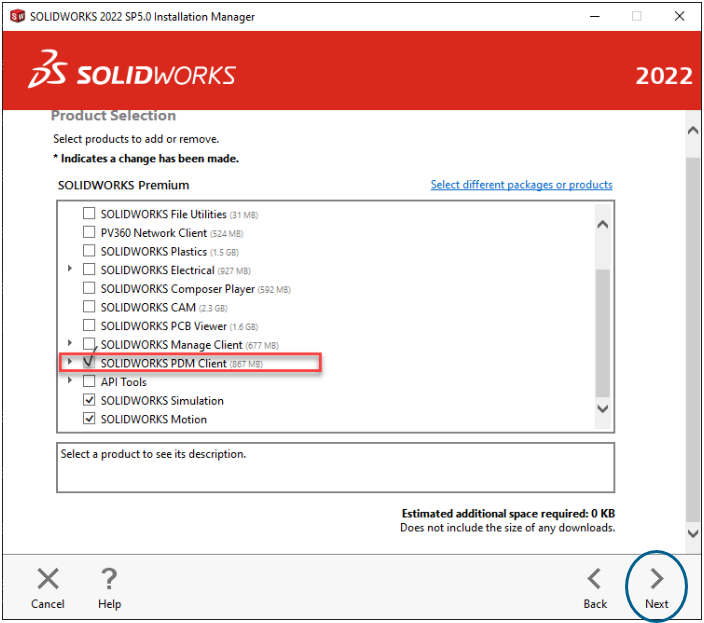Screen dimensions: 704x623
Task: Expand the SOLIDWORKS Electrical tree node
Action: [70, 268]
